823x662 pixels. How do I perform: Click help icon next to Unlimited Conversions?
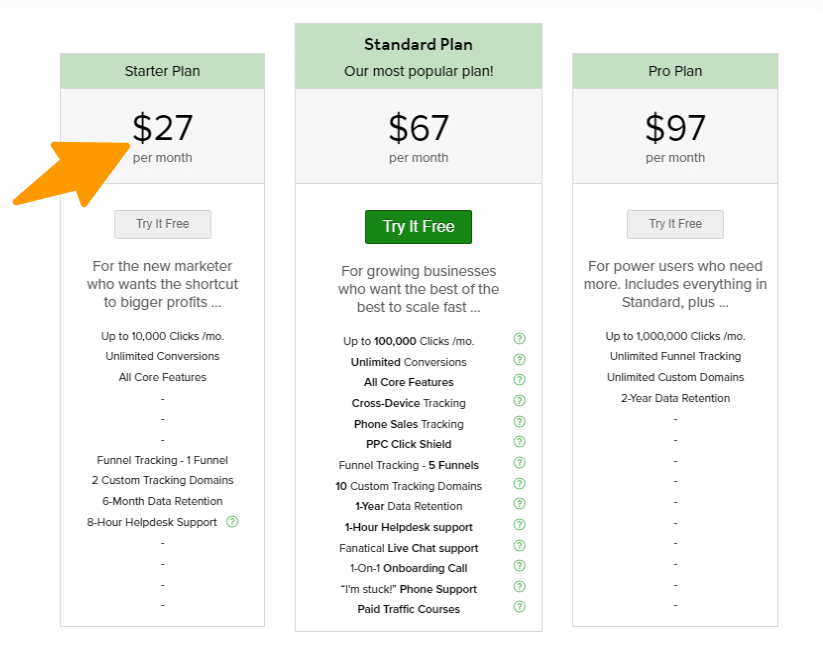519,361
